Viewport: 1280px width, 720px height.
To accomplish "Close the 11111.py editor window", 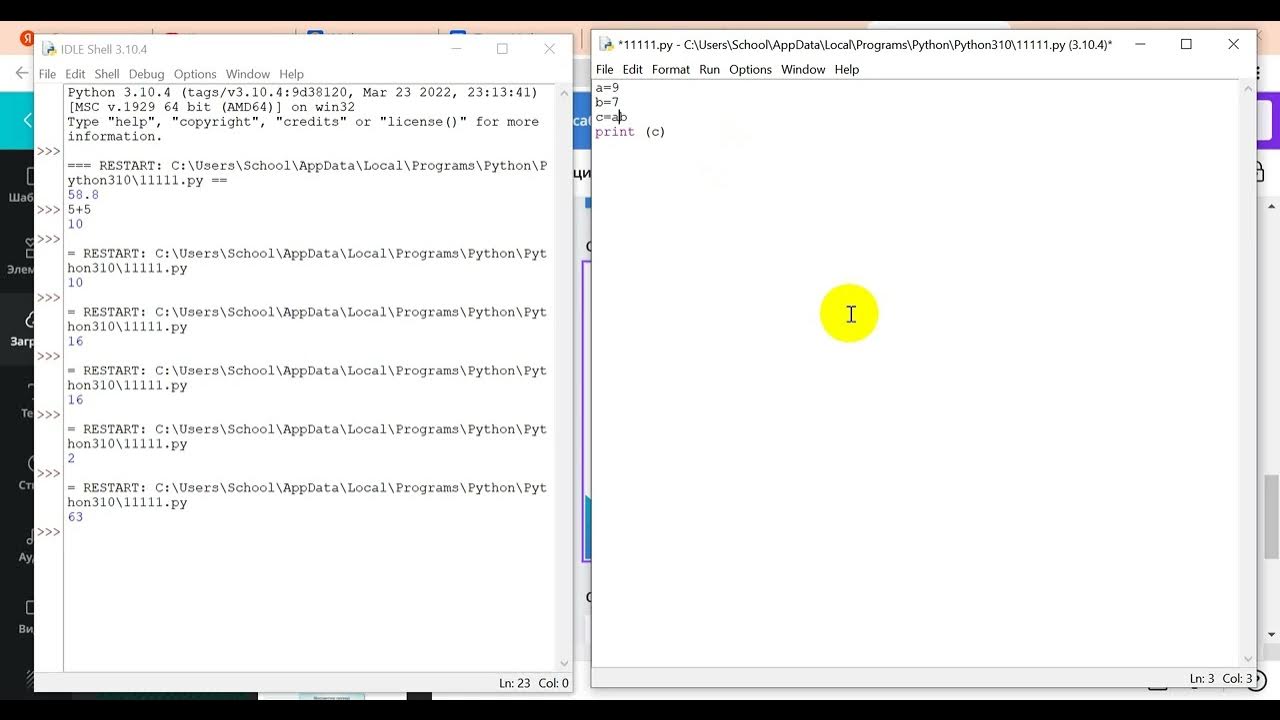I will point(1233,44).
